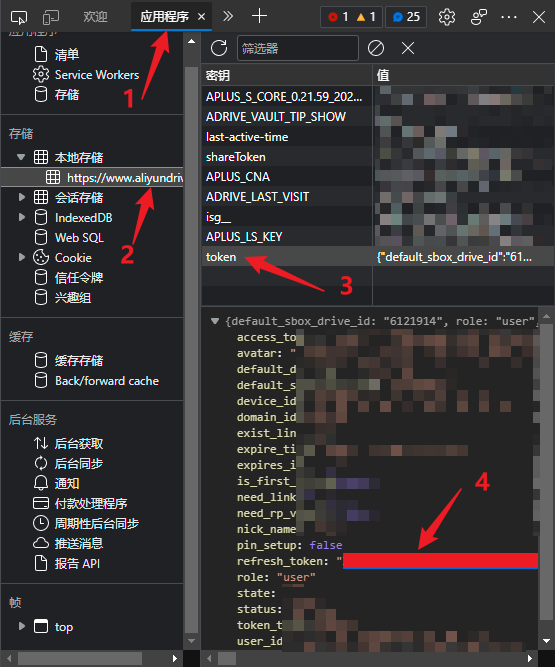
Task: Click the add tool plus icon
Action: [259, 17]
